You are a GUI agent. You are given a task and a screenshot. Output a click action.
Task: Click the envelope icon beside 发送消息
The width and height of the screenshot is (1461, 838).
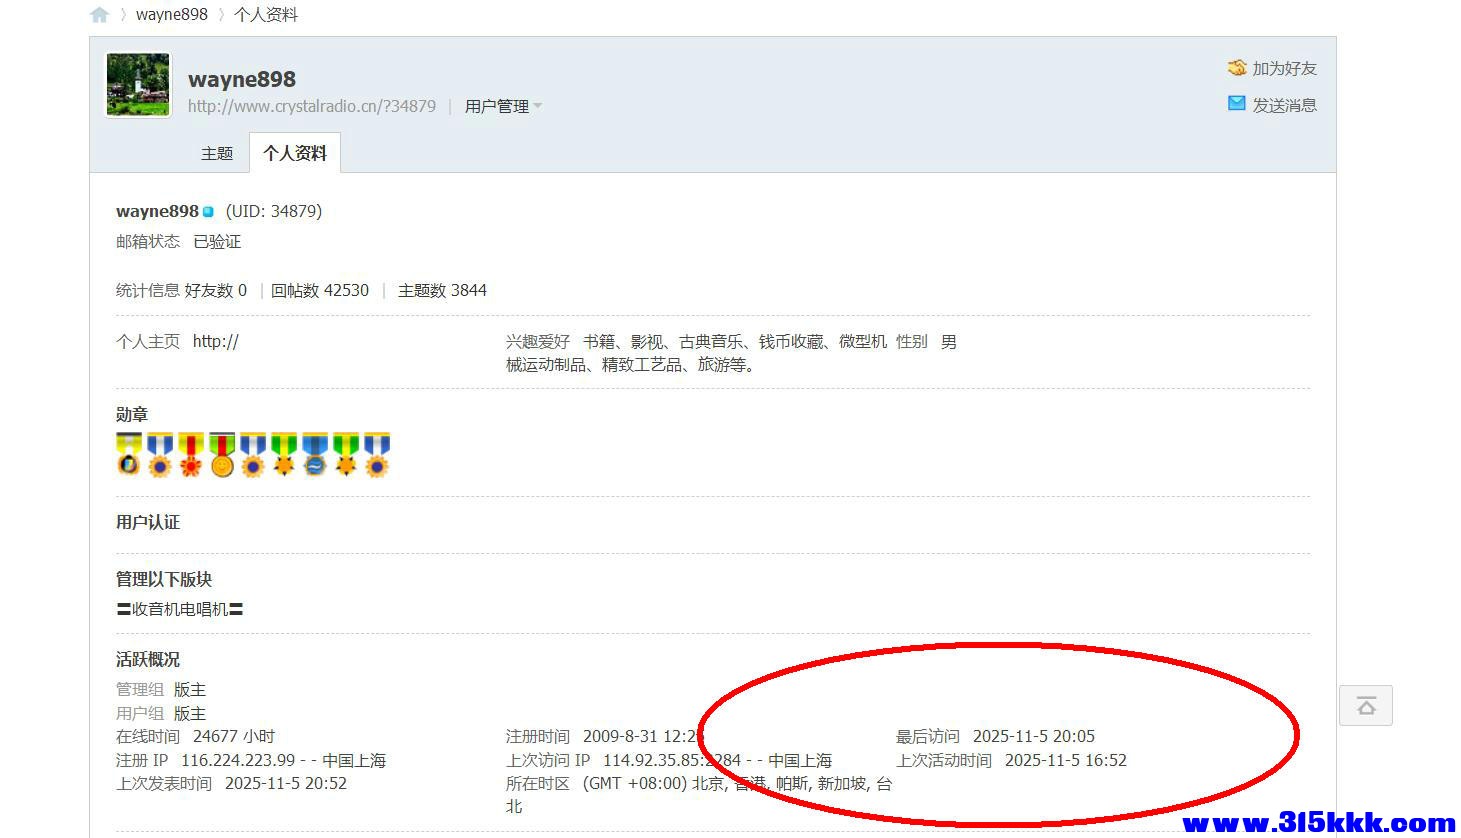point(1236,103)
